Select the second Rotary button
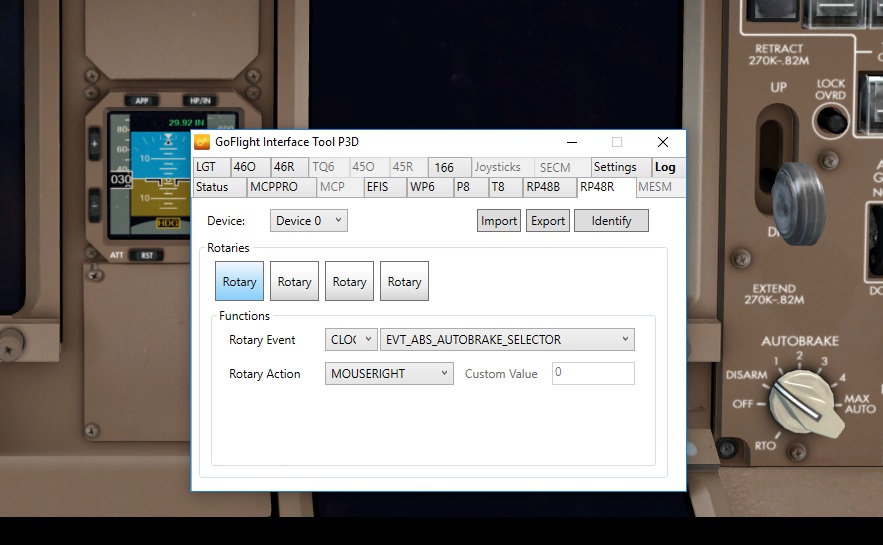Viewport: 883px width, 545px height. pos(294,282)
